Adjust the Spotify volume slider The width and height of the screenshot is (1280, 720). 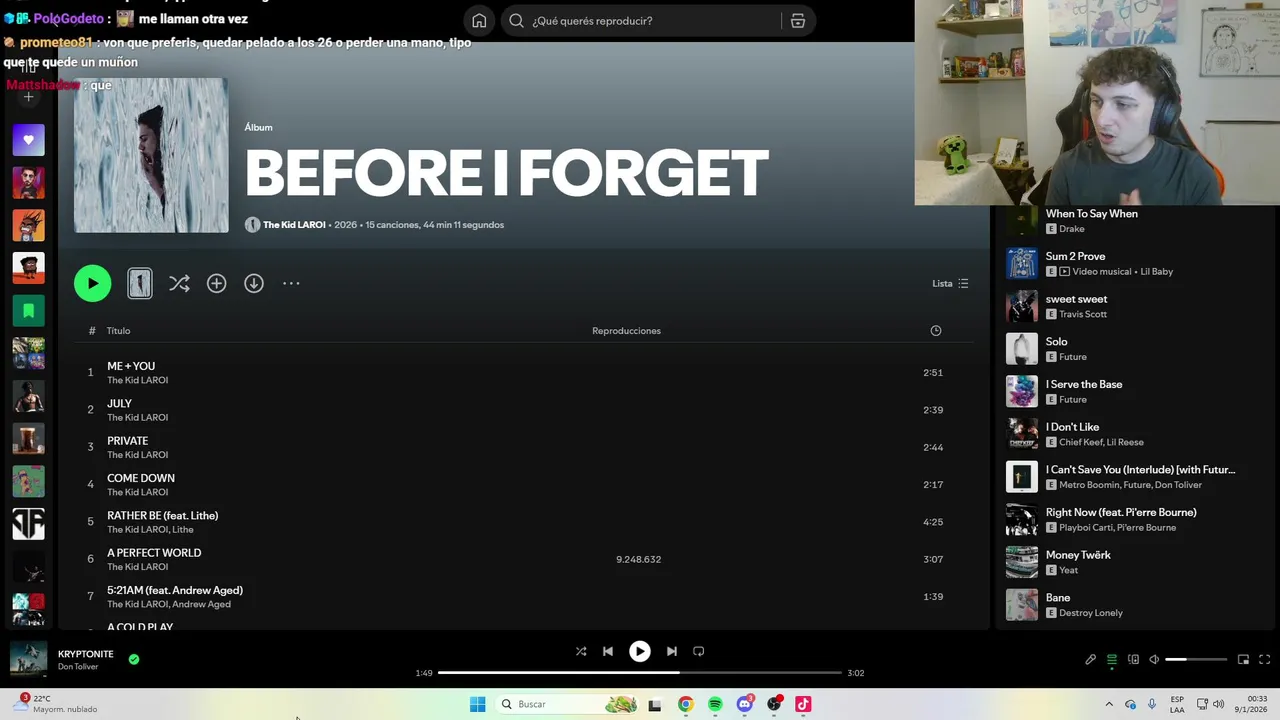tap(1196, 659)
